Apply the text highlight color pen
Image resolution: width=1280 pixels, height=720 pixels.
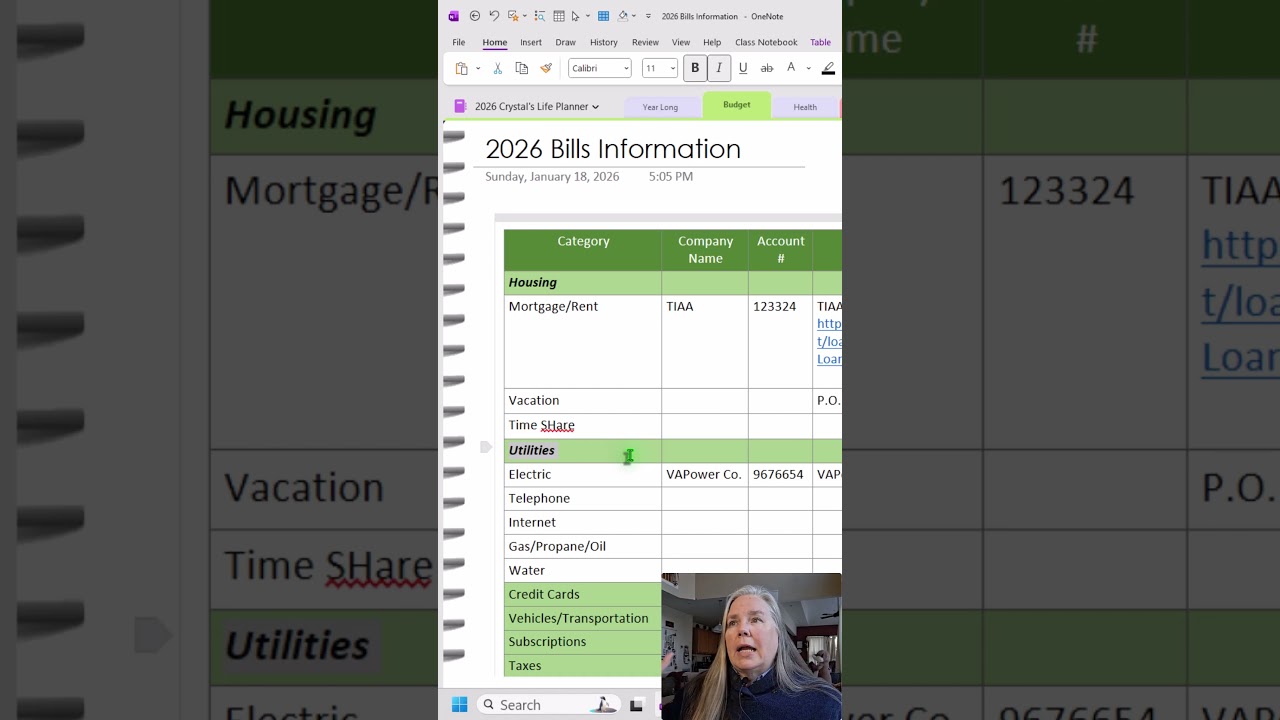click(x=828, y=68)
